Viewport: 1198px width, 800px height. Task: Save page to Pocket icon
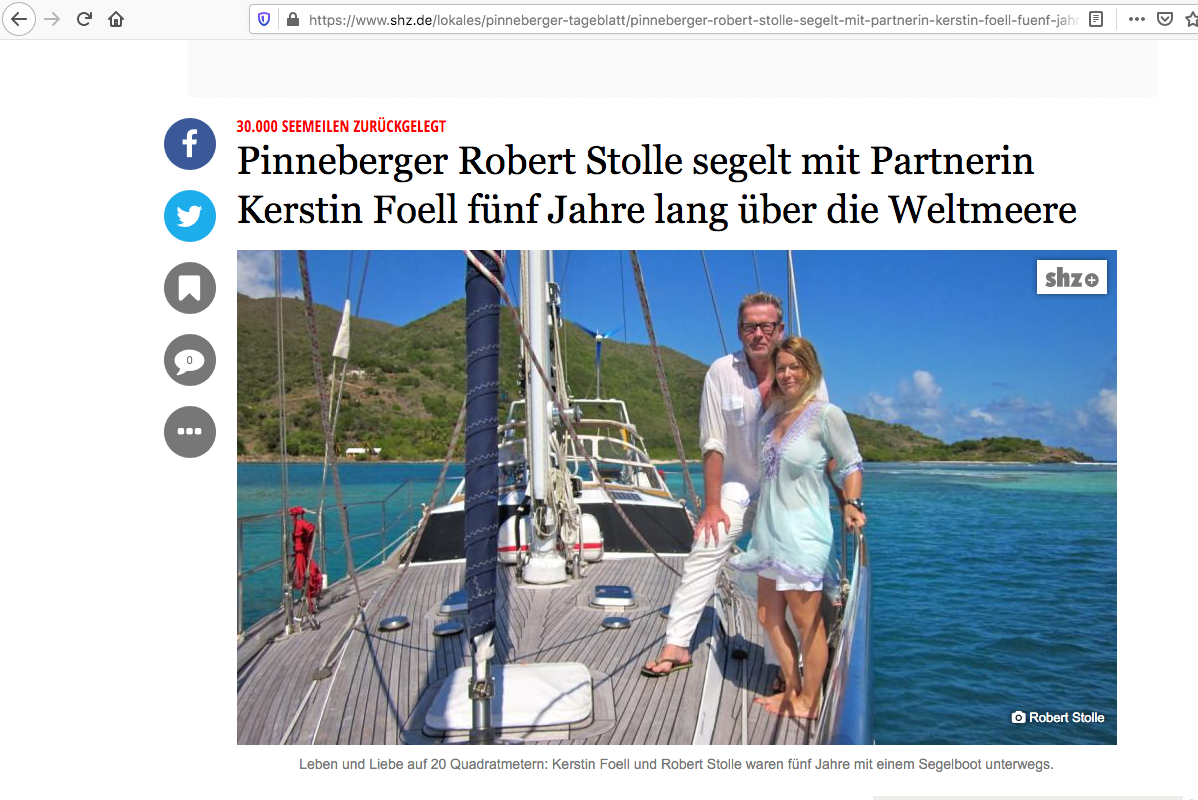(x=1164, y=19)
